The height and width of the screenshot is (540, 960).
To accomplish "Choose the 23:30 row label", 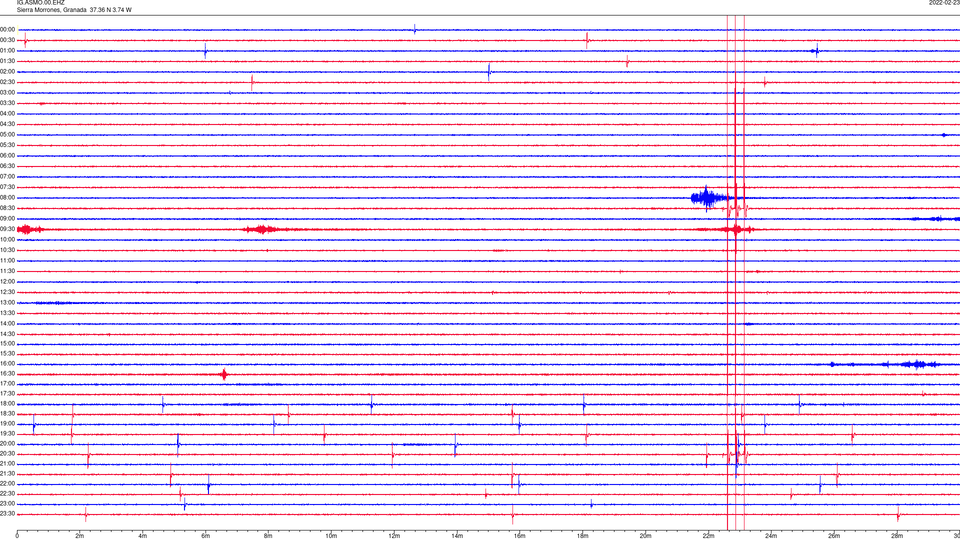I will tap(7, 514).
